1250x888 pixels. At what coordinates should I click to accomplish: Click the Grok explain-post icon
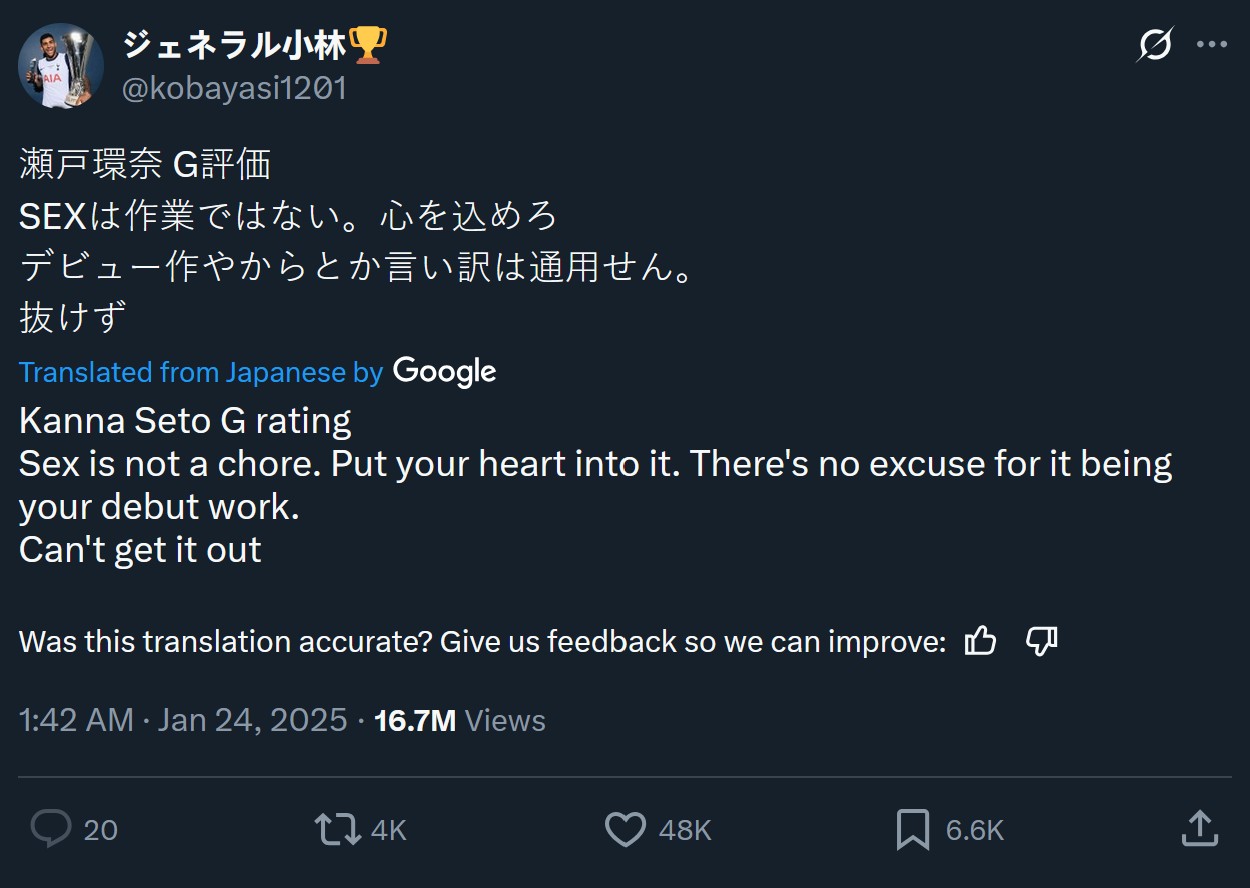coord(1155,45)
